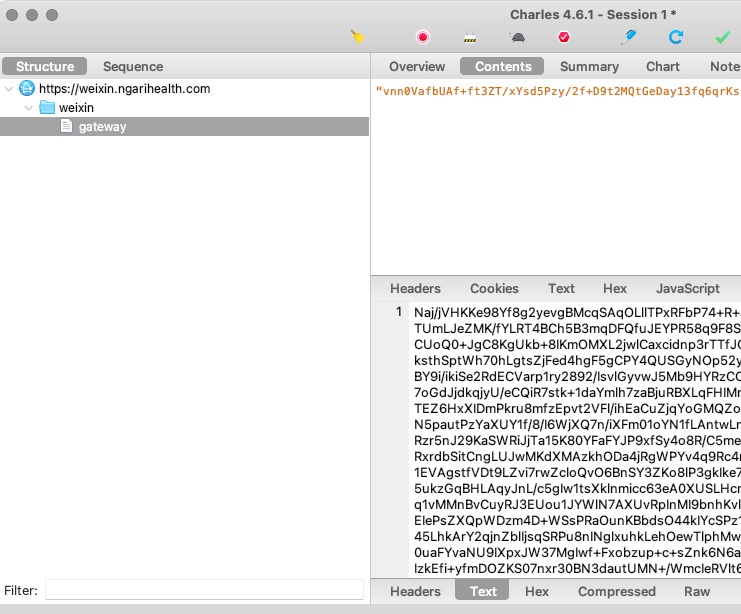Viewport: 741px width, 614px height.
Task: Open the Chart tab
Action: tap(663, 67)
